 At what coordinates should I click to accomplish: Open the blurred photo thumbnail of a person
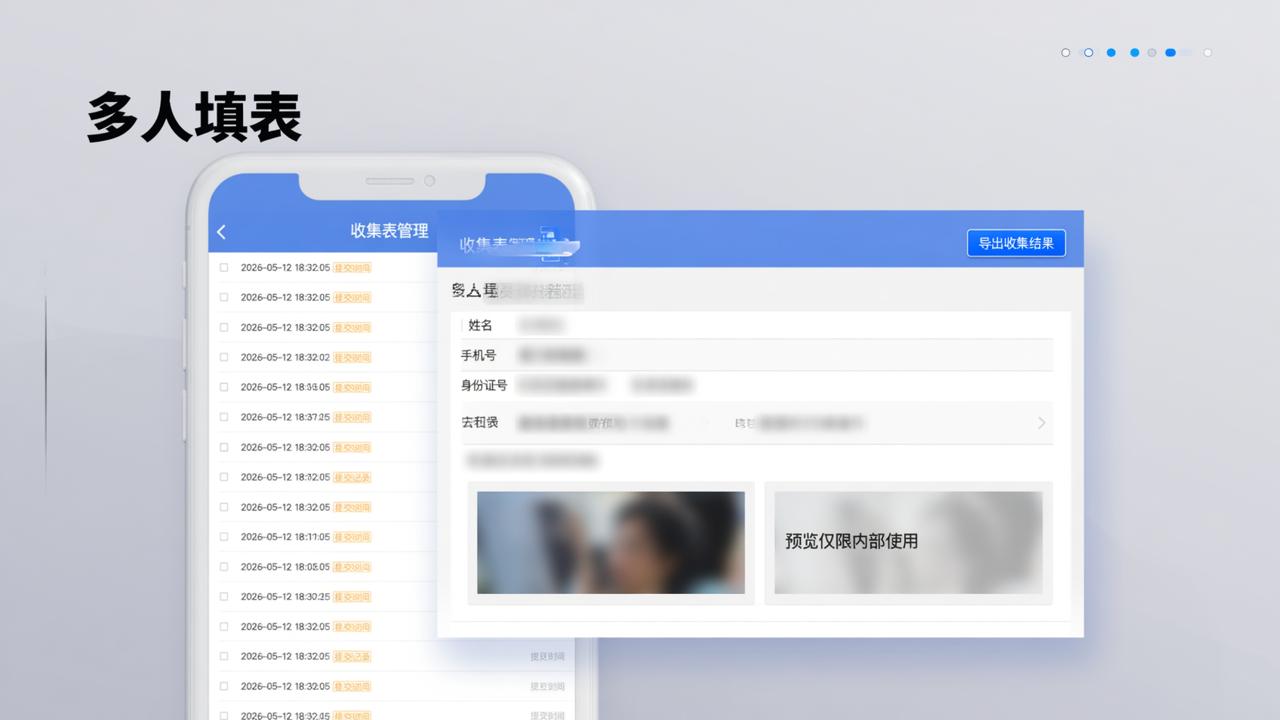click(611, 543)
